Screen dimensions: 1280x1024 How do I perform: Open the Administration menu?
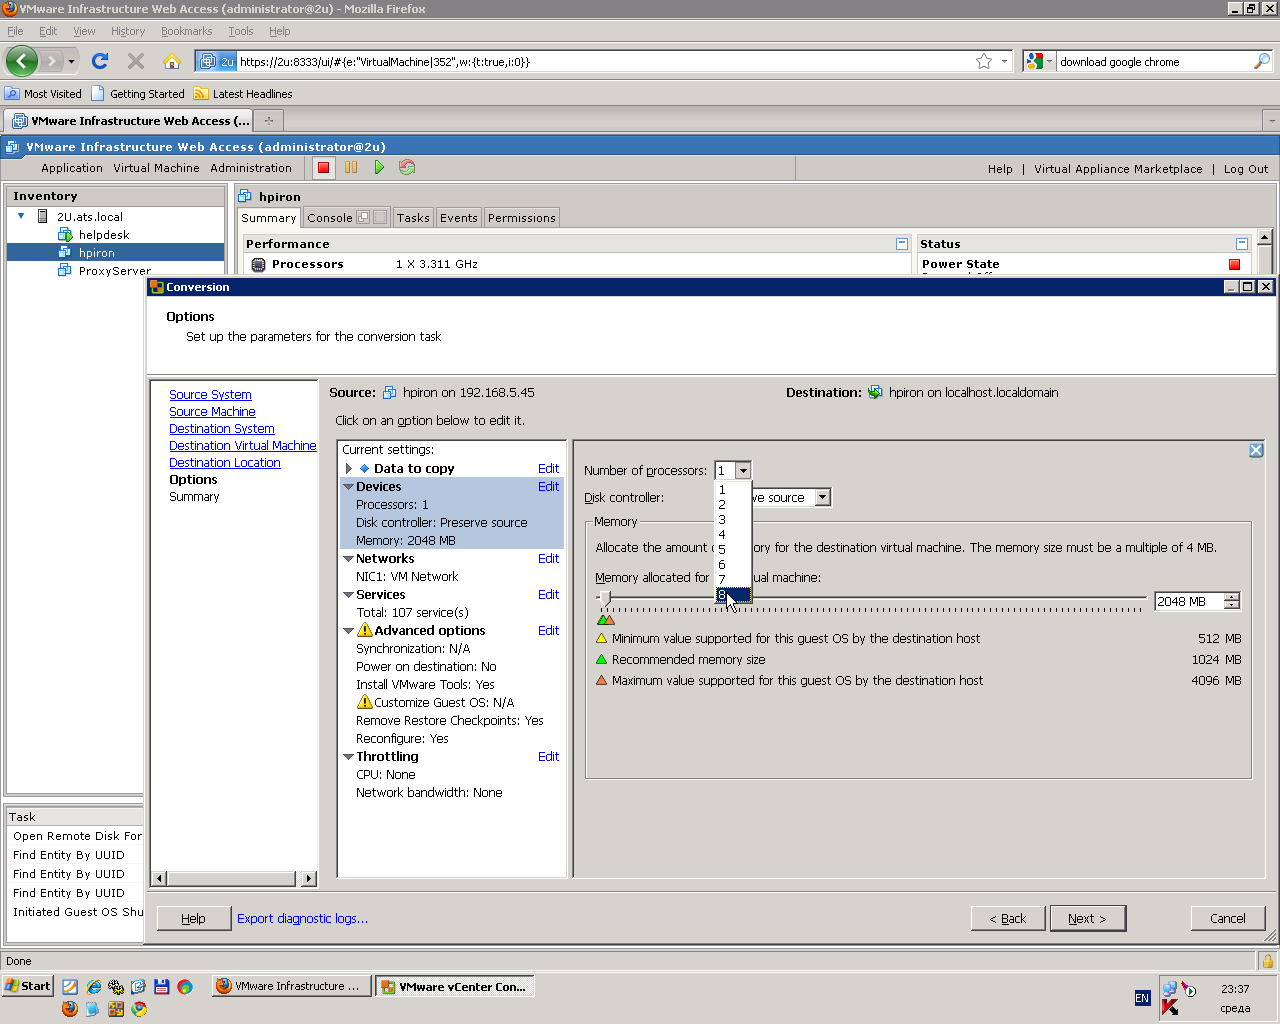(x=251, y=168)
